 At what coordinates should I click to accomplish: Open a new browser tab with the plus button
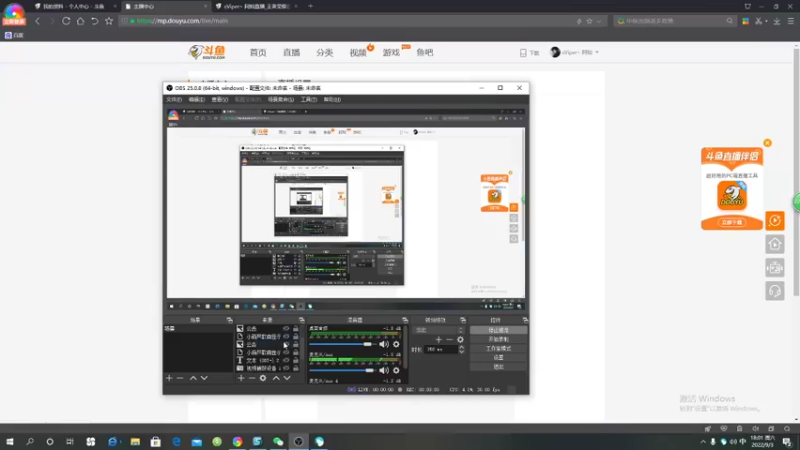coord(310,6)
